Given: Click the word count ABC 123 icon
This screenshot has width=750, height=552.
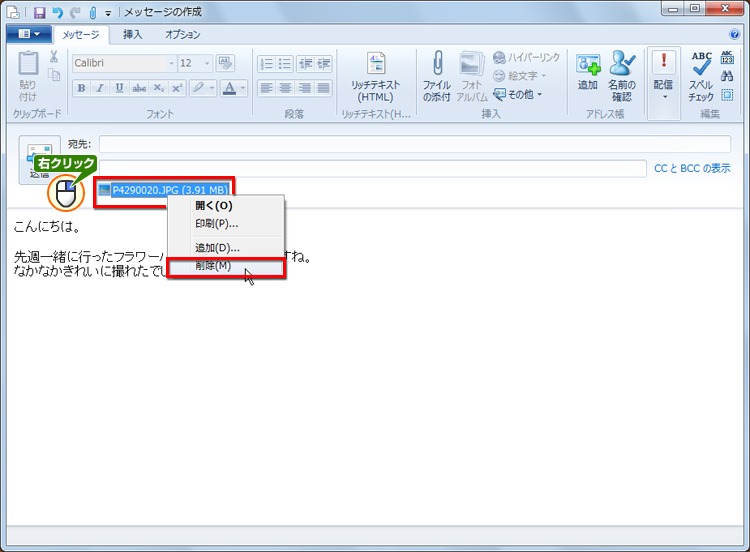Looking at the screenshot, I should (x=728, y=57).
